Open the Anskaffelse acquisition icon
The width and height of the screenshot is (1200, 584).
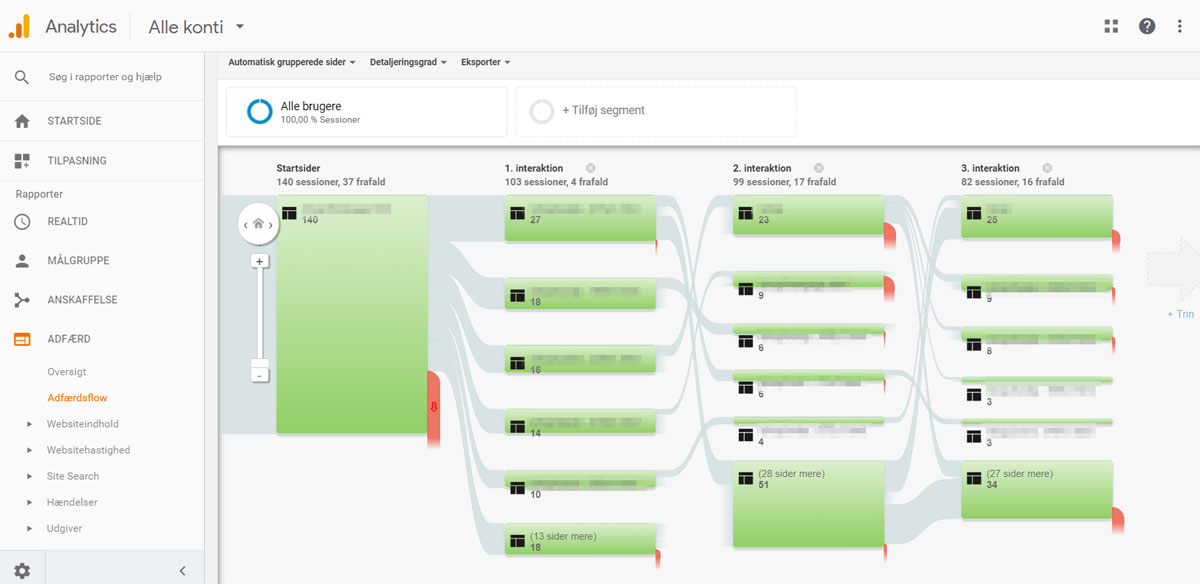pos(22,300)
